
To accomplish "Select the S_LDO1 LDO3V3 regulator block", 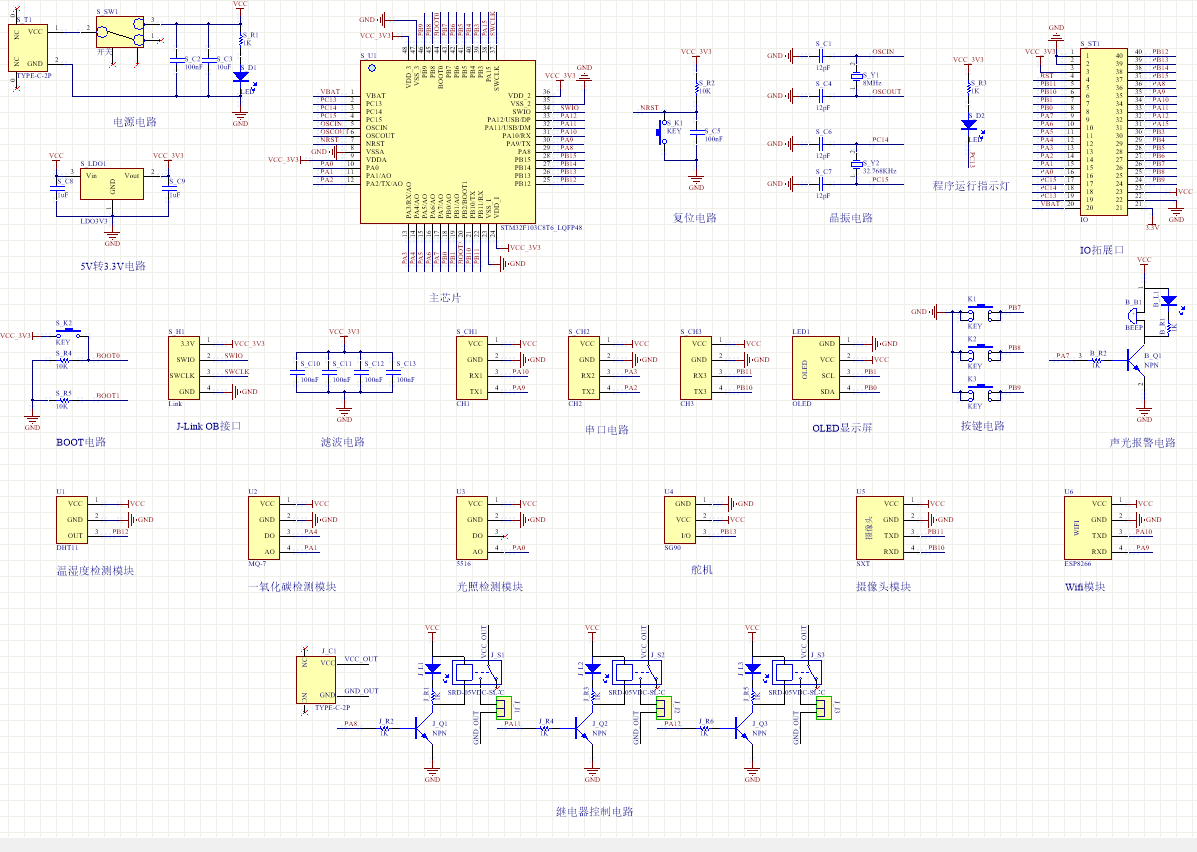I will [x=112, y=184].
